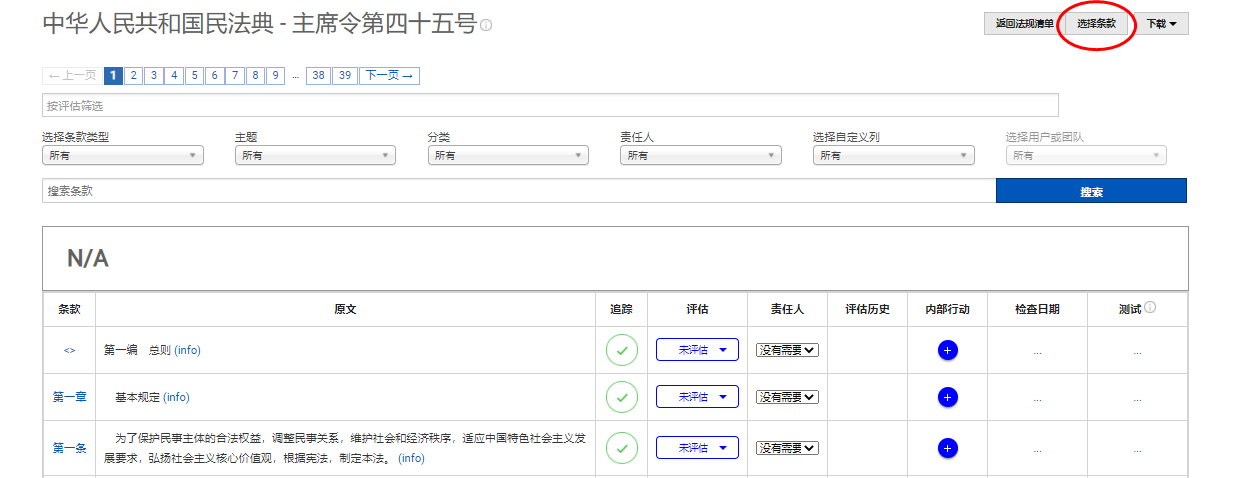Select current page 1 in pagination
The width and height of the screenshot is (1239, 478).
113,75
